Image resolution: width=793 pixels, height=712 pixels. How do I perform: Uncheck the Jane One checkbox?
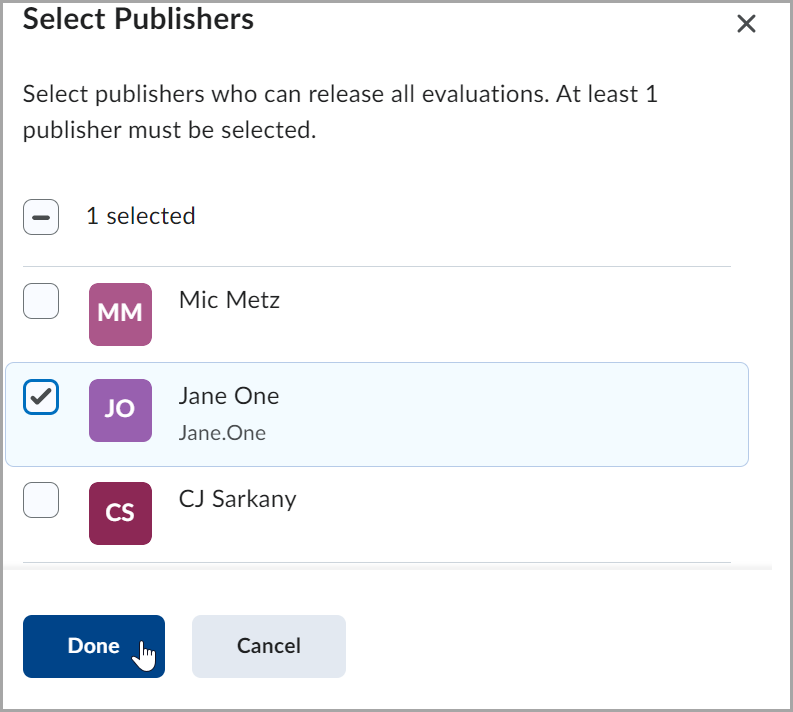[41, 397]
